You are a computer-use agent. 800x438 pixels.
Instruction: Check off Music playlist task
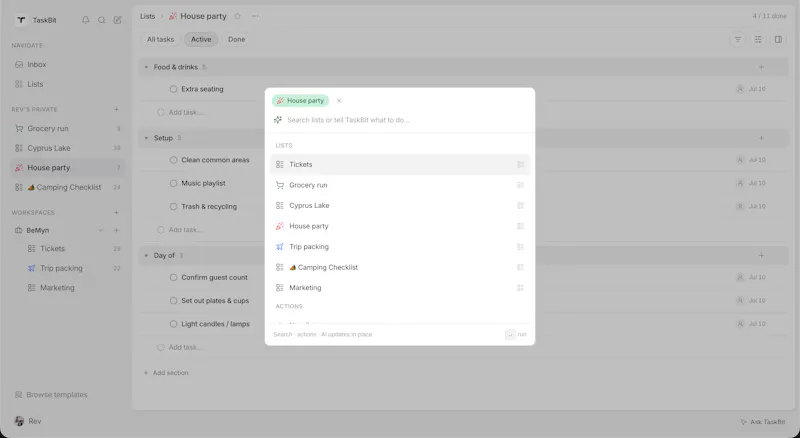coord(173,183)
